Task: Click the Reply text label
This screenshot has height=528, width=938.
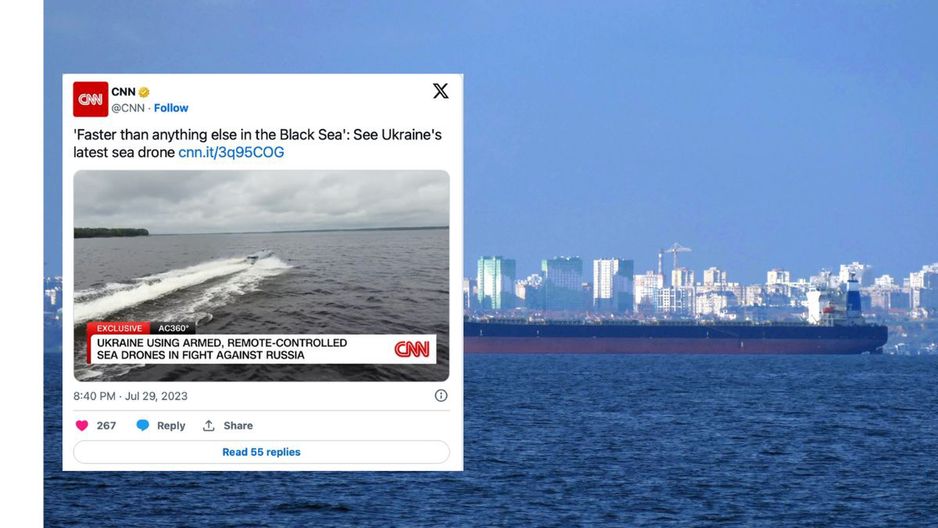Action: (x=171, y=426)
